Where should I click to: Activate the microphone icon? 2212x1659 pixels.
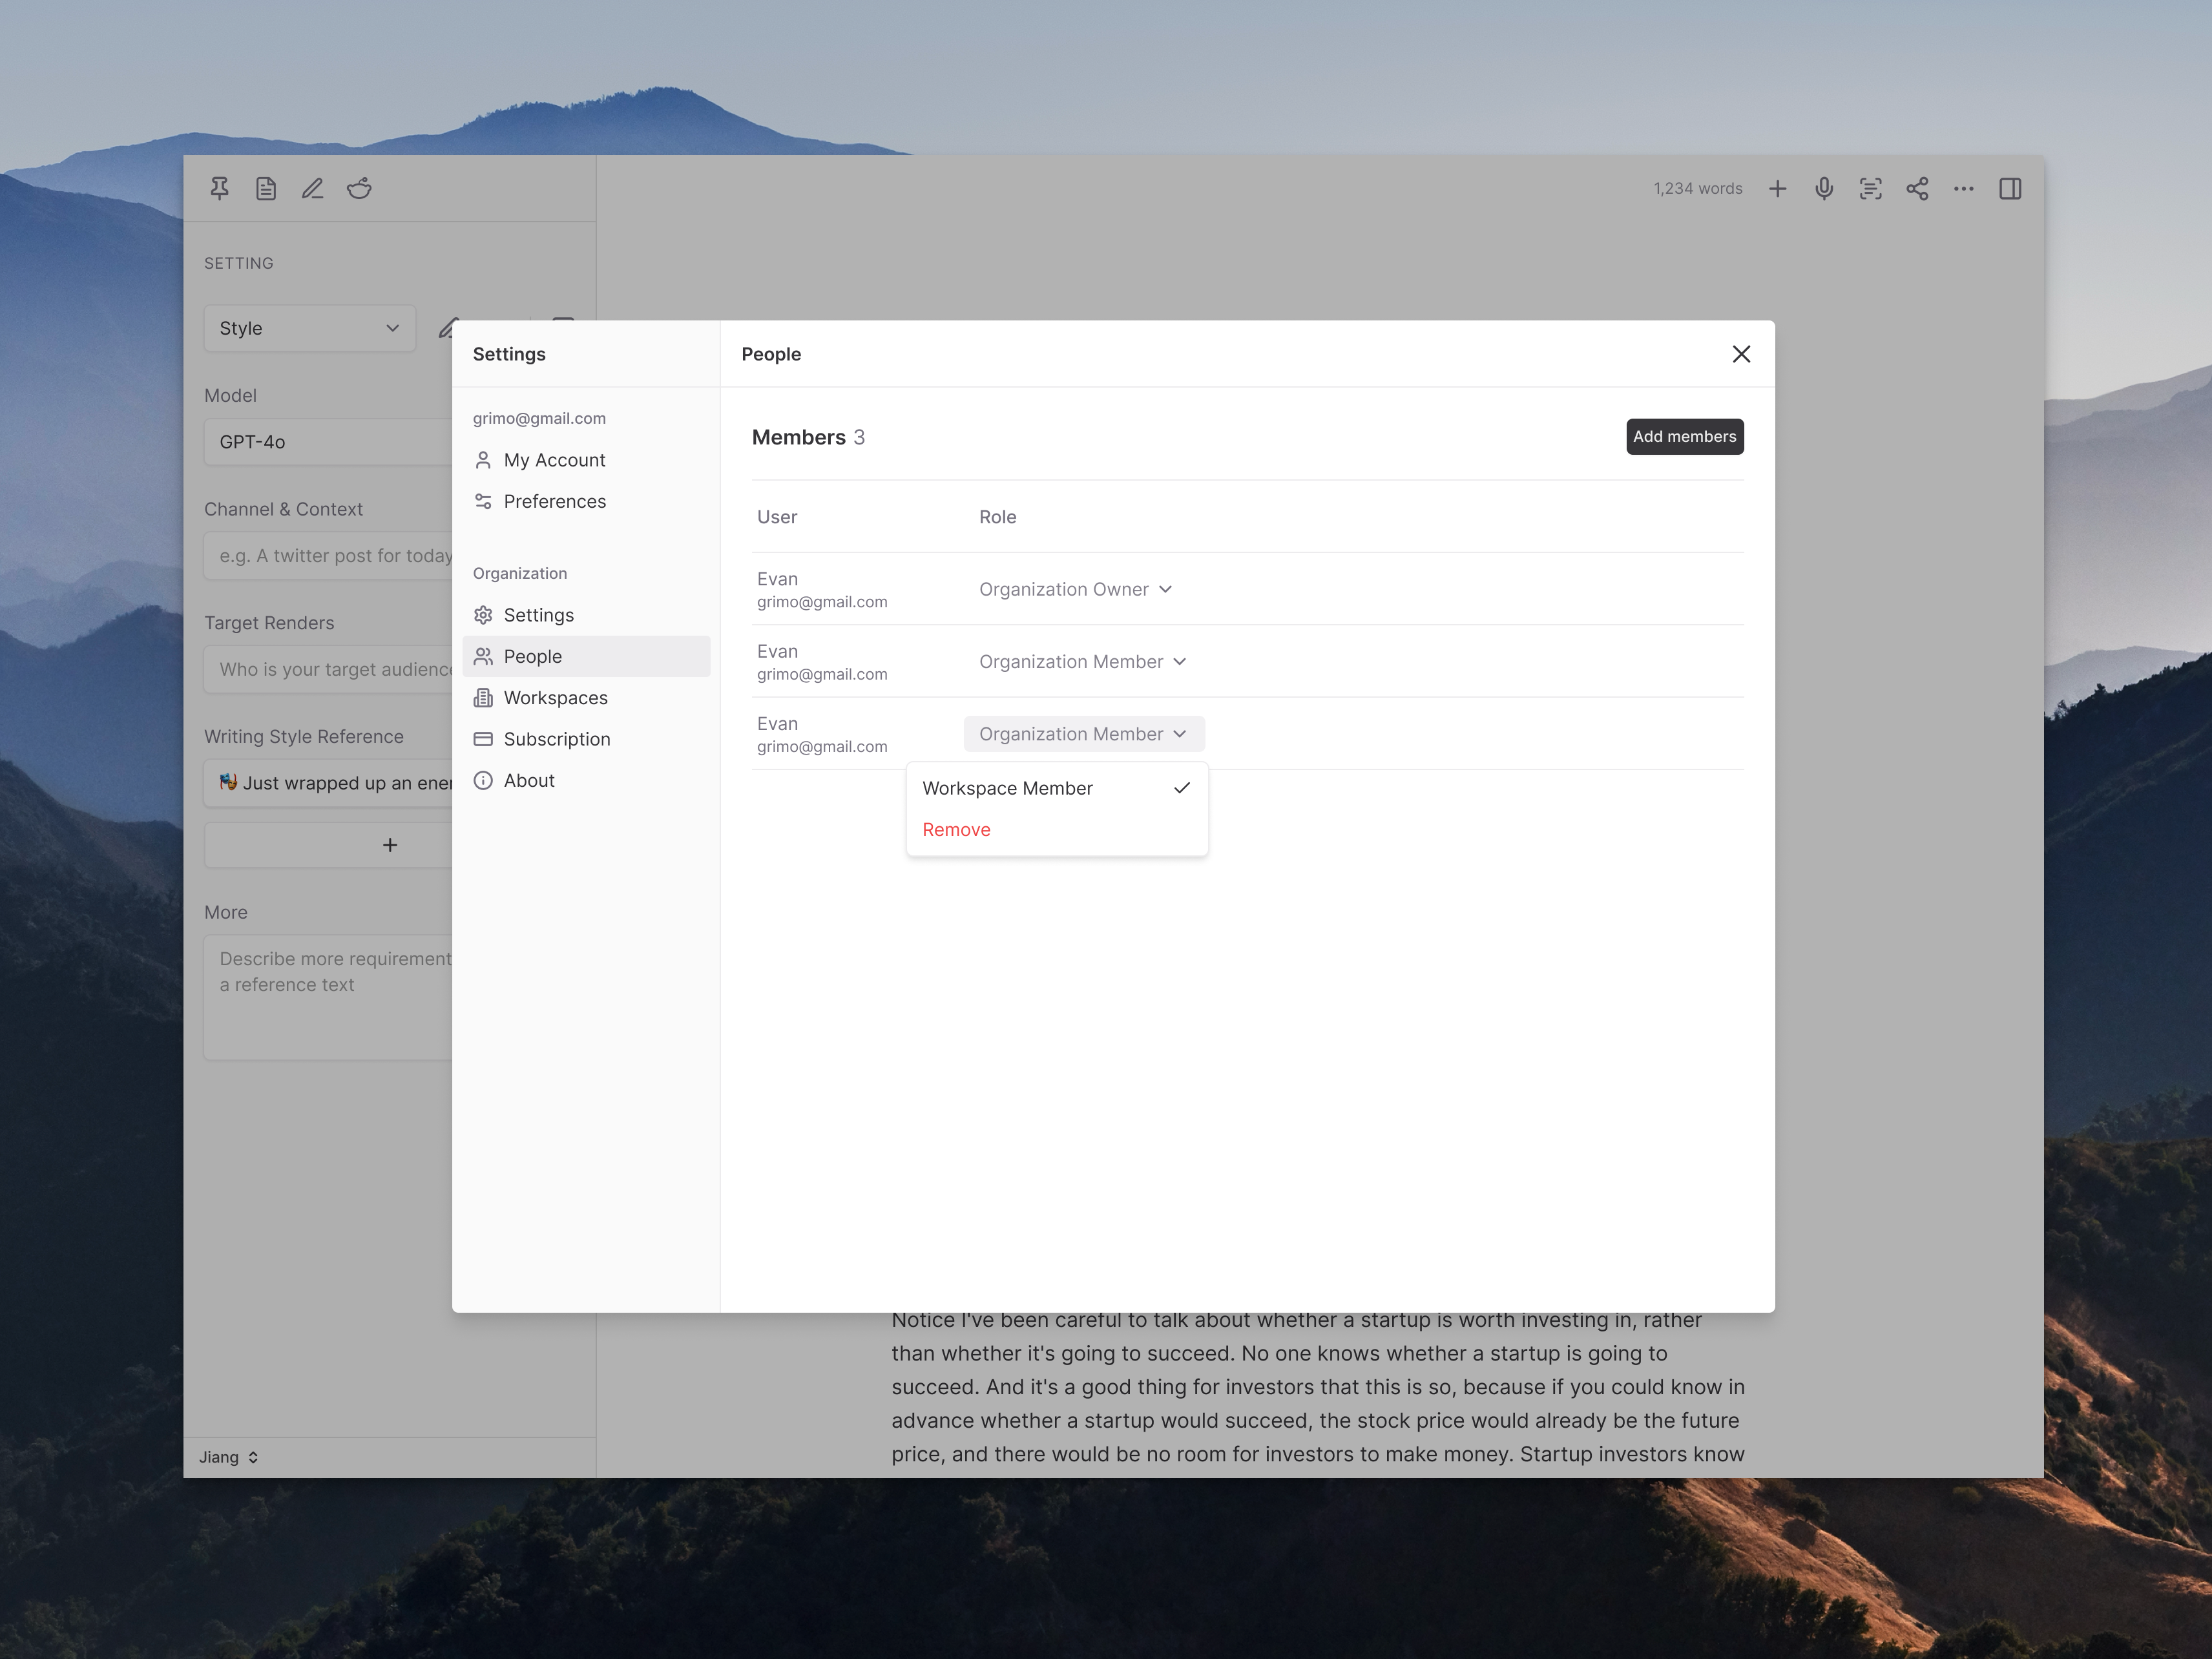coord(1824,188)
